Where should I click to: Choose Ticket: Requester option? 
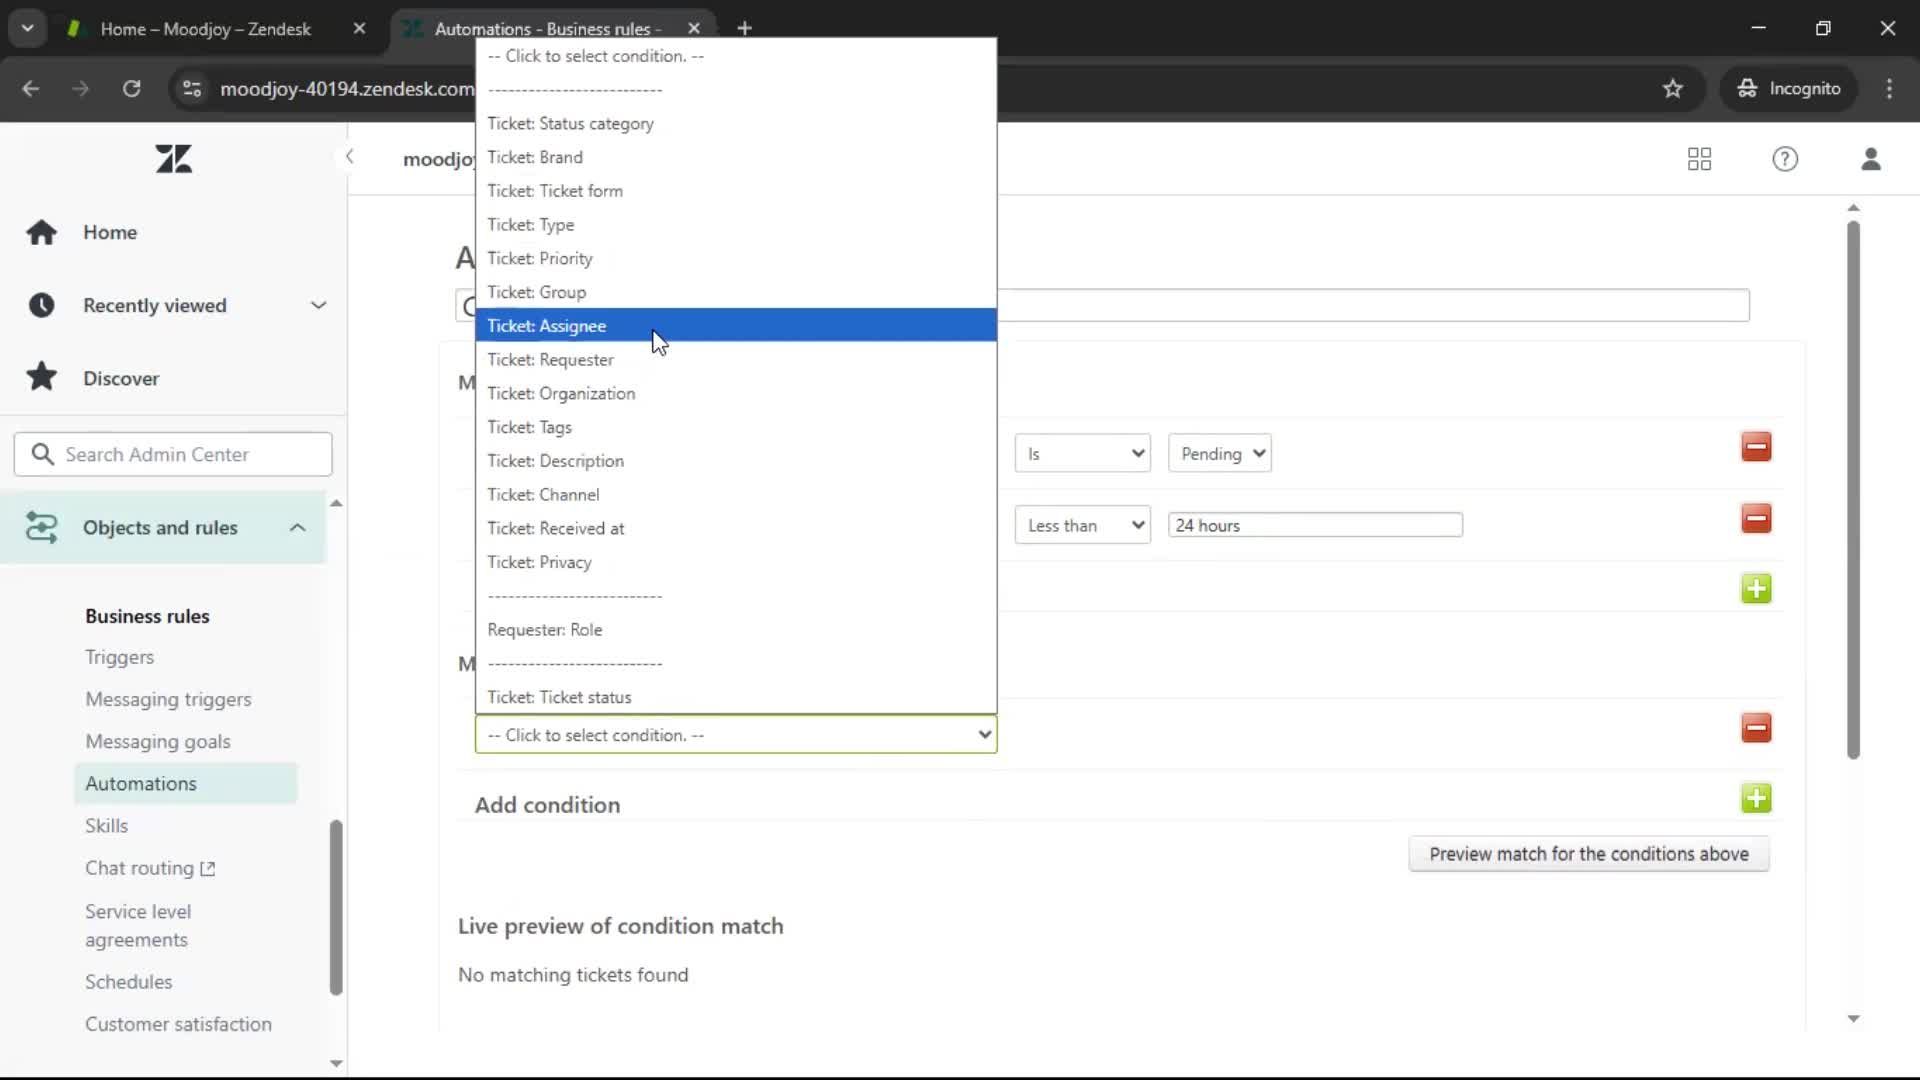736,359
